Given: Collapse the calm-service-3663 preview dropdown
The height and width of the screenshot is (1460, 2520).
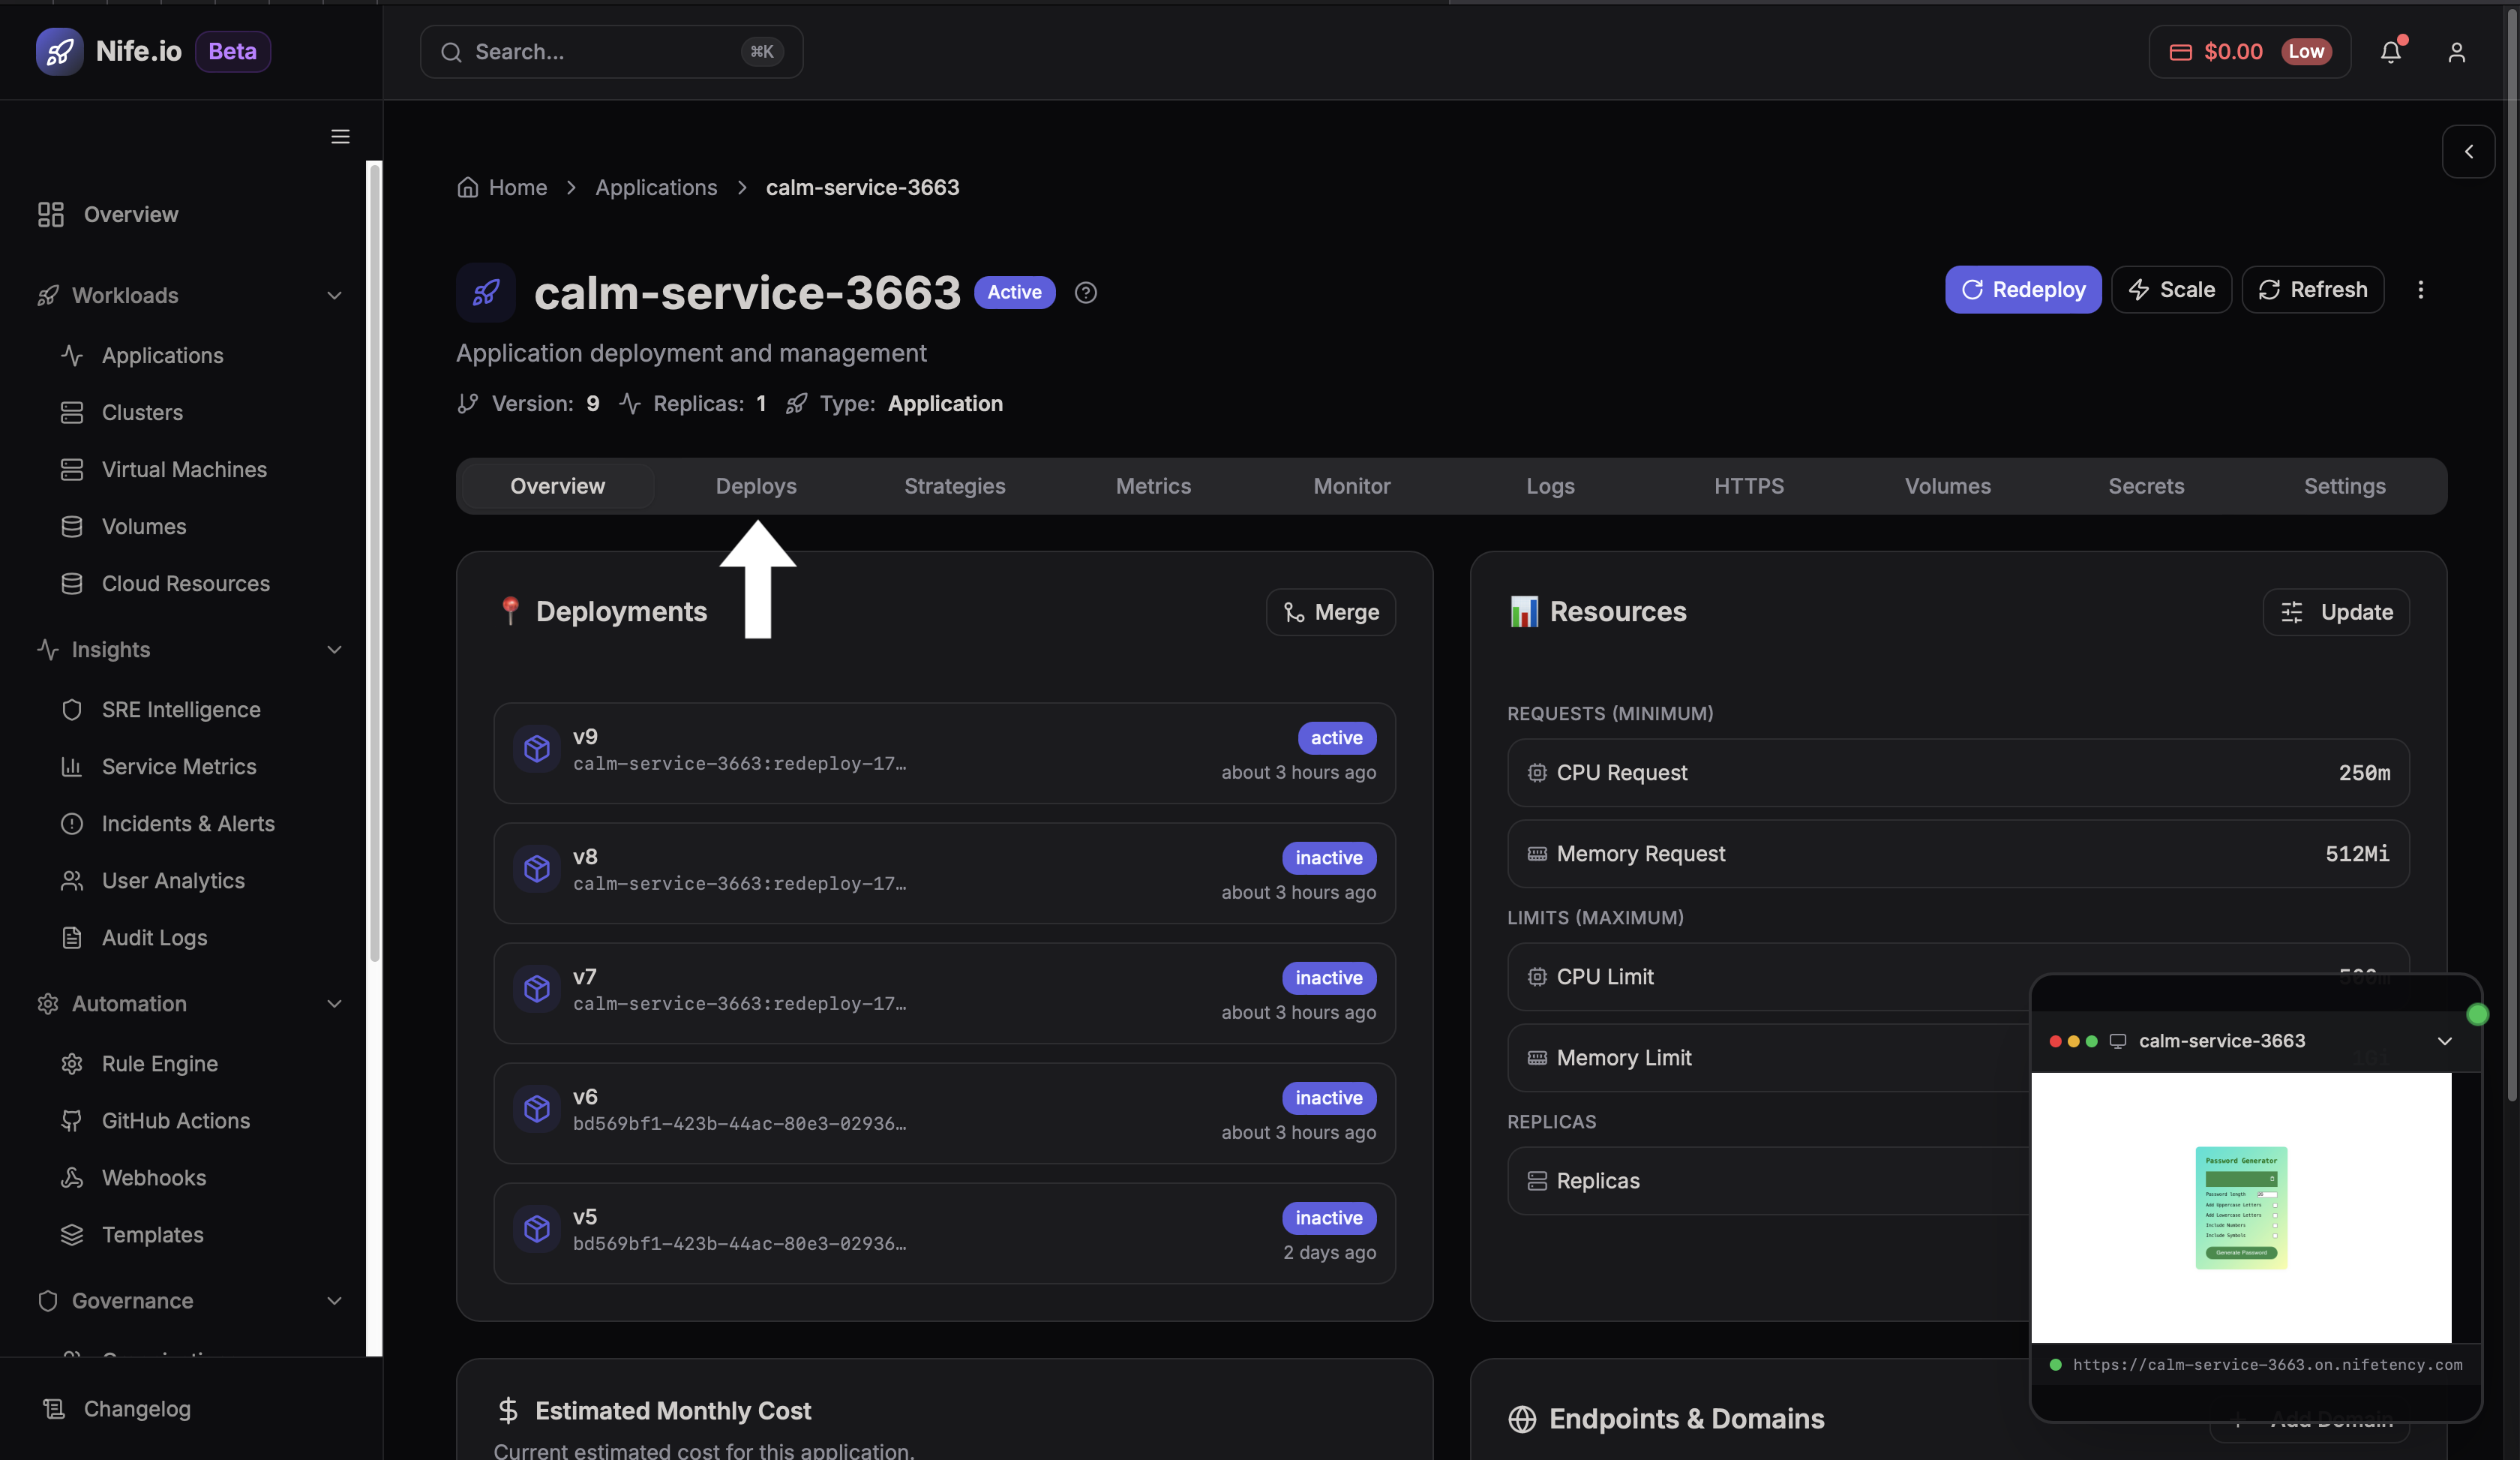Looking at the screenshot, I should tap(2444, 1041).
